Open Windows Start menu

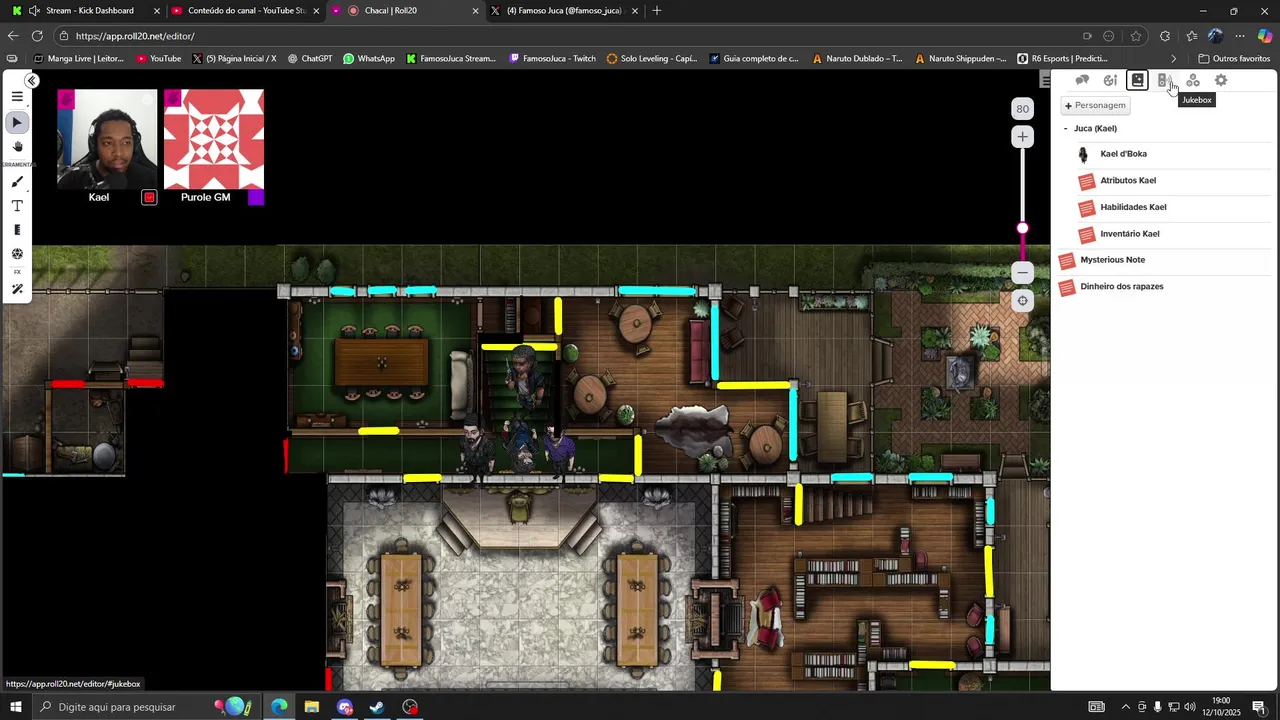point(16,707)
